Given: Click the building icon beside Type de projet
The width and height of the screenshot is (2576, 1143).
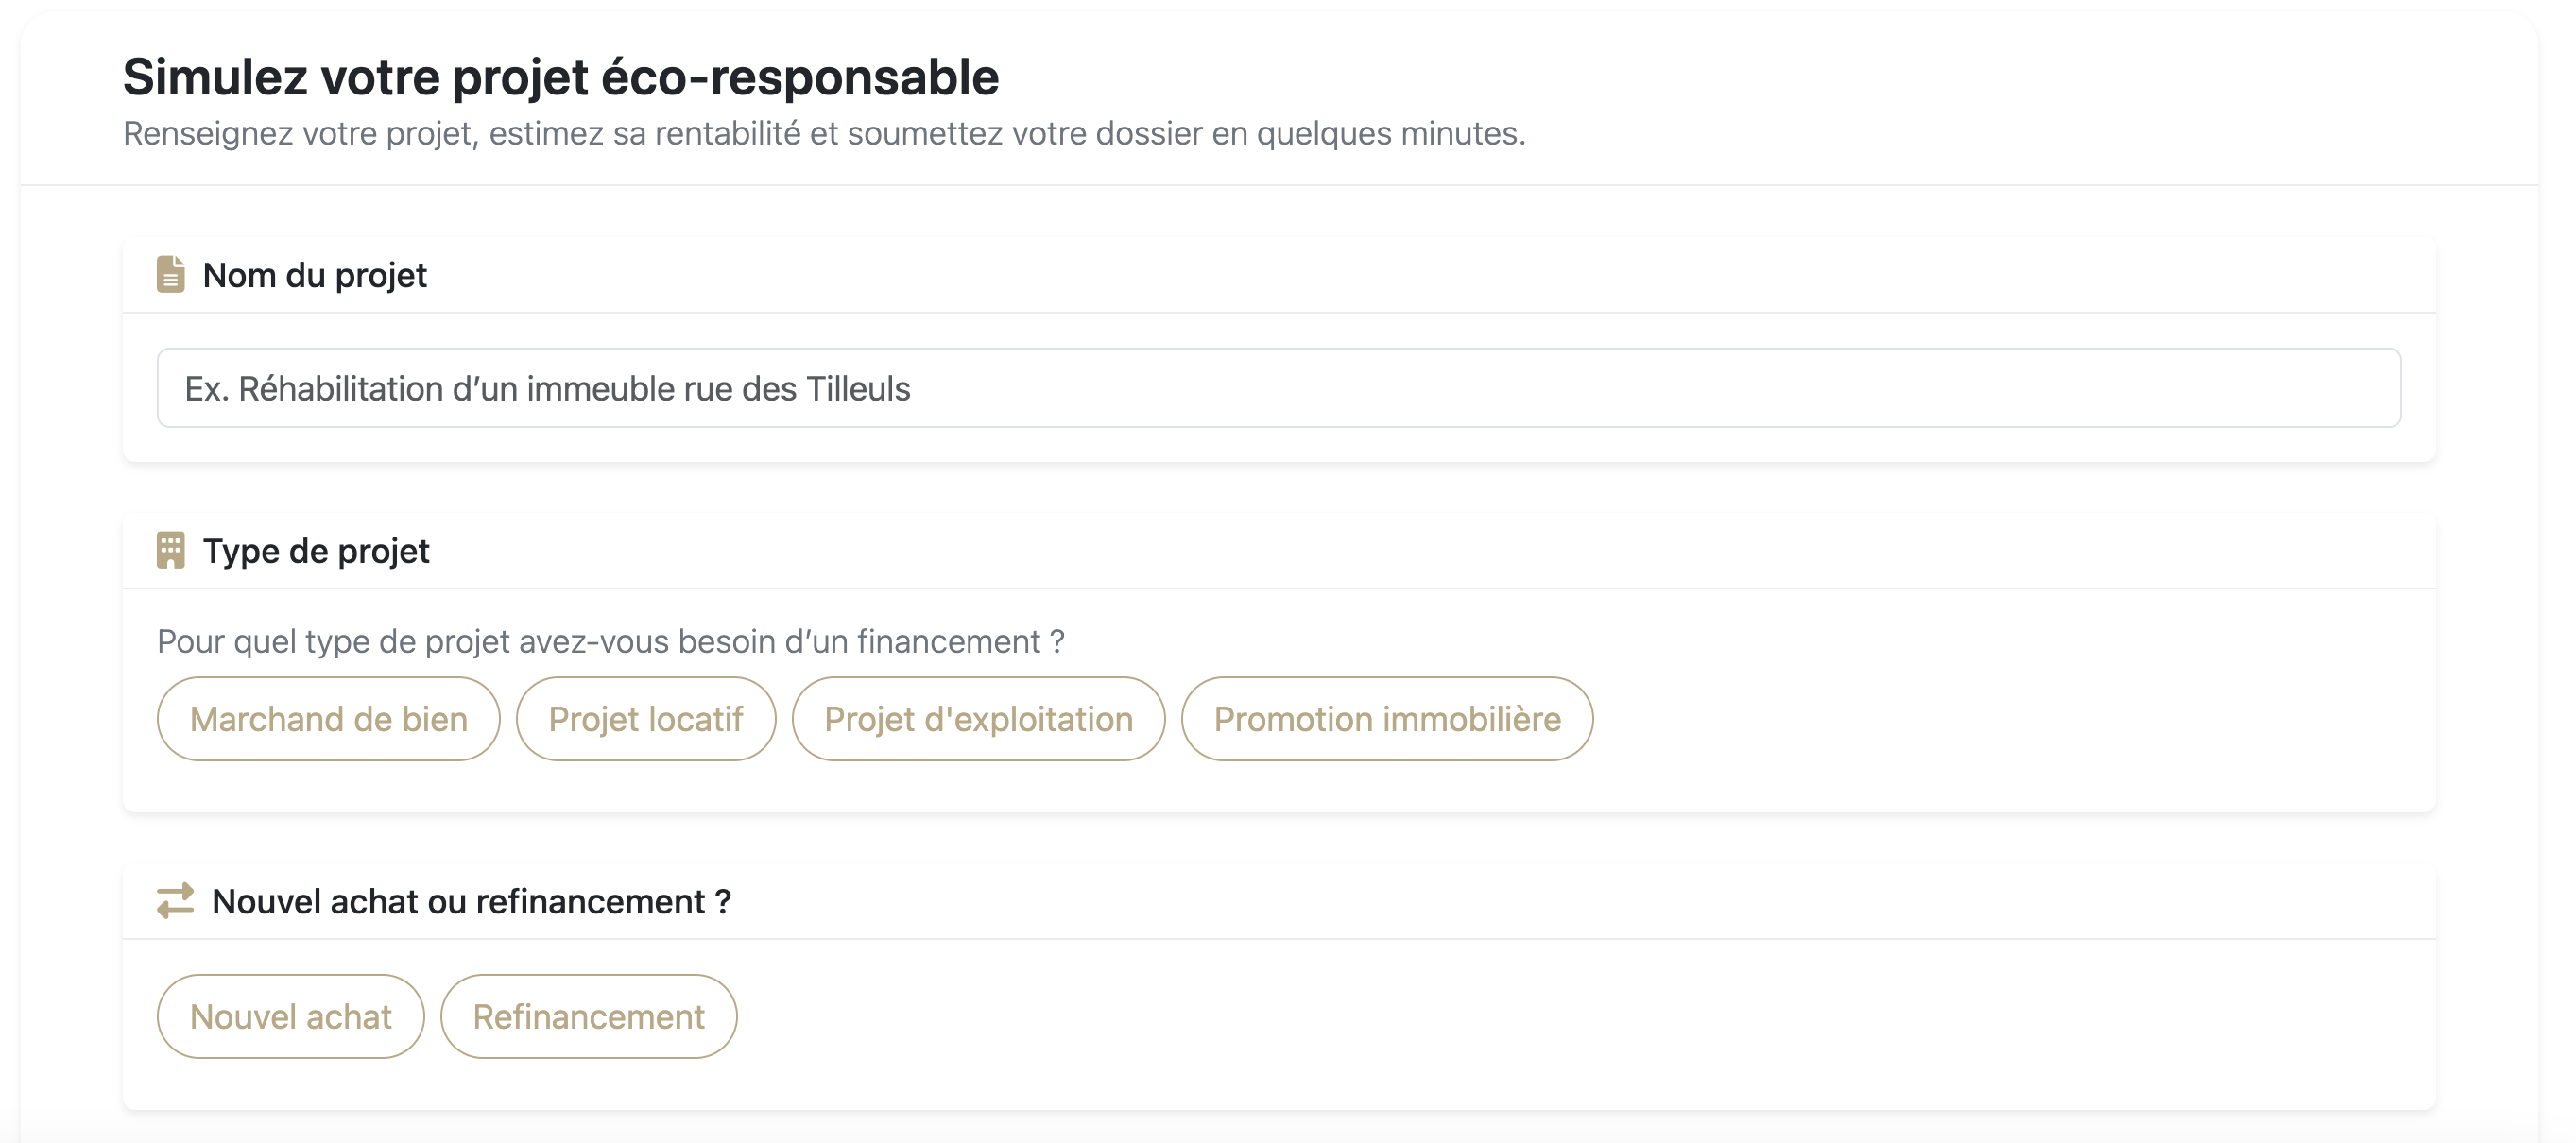Looking at the screenshot, I should (x=170, y=550).
